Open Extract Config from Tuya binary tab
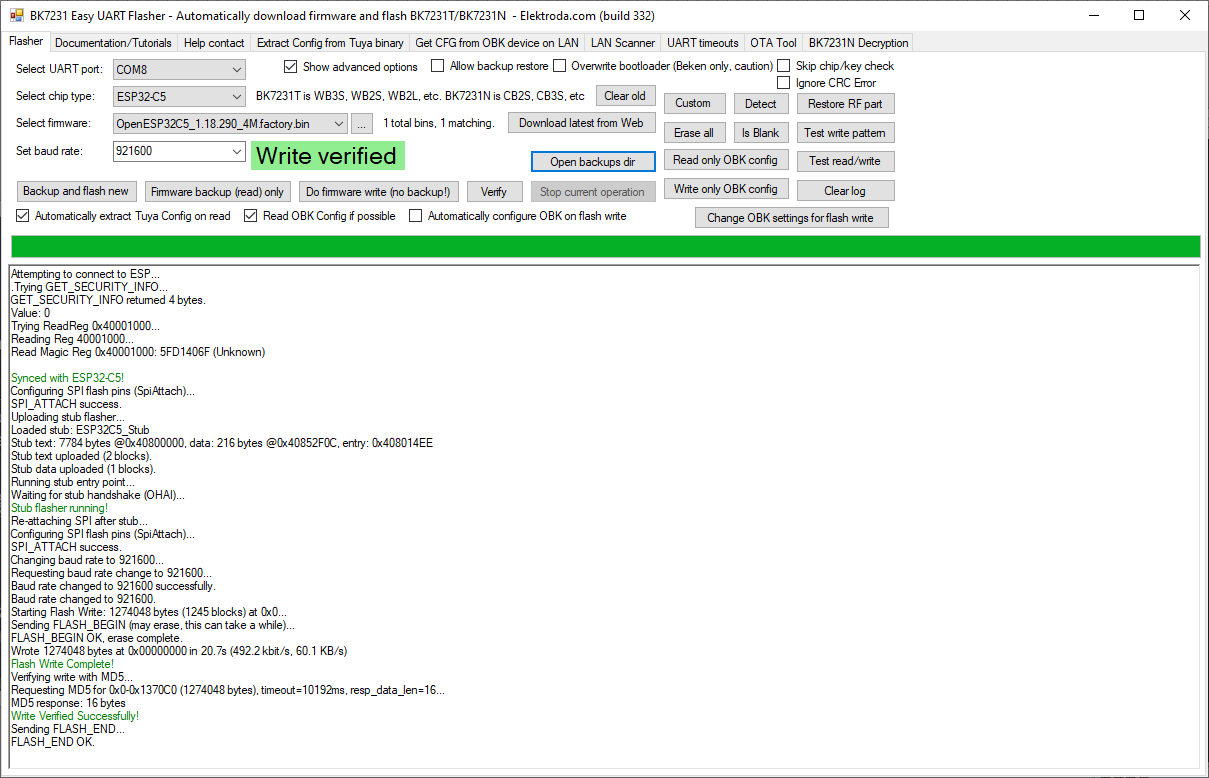 [x=330, y=43]
